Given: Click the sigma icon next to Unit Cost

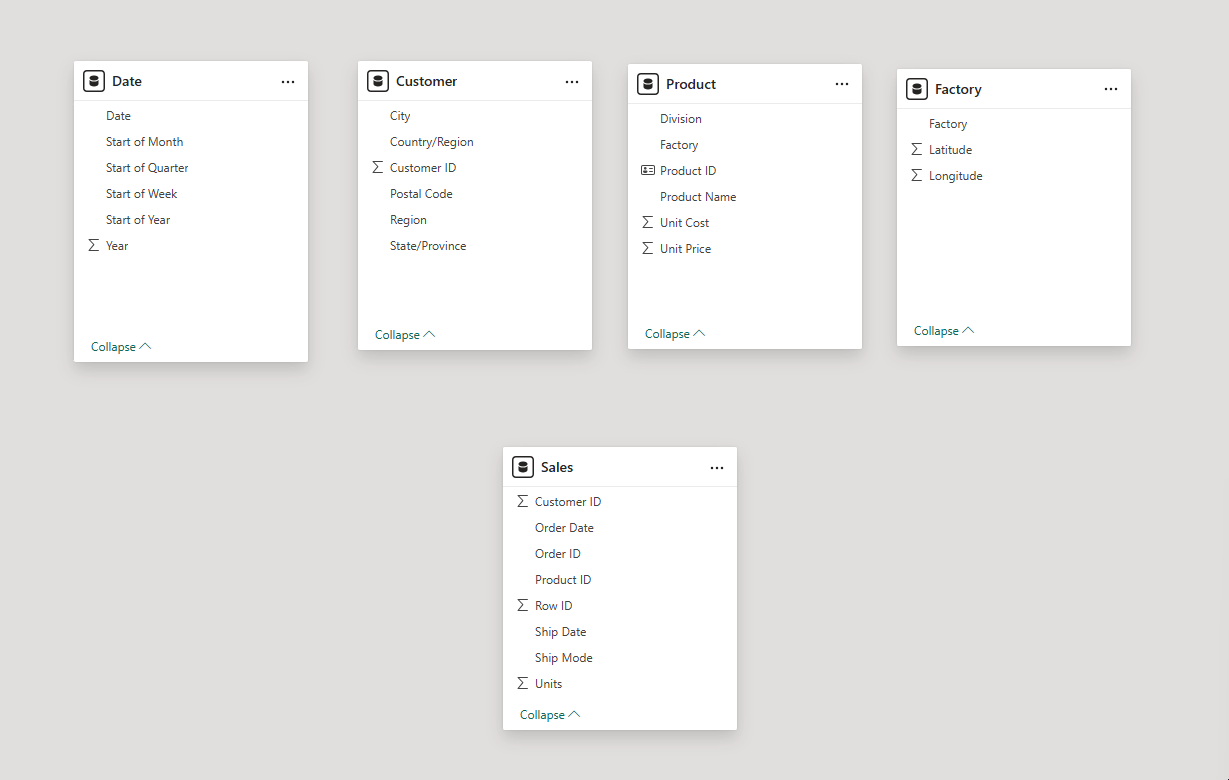Looking at the screenshot, I should click(648, 223).
